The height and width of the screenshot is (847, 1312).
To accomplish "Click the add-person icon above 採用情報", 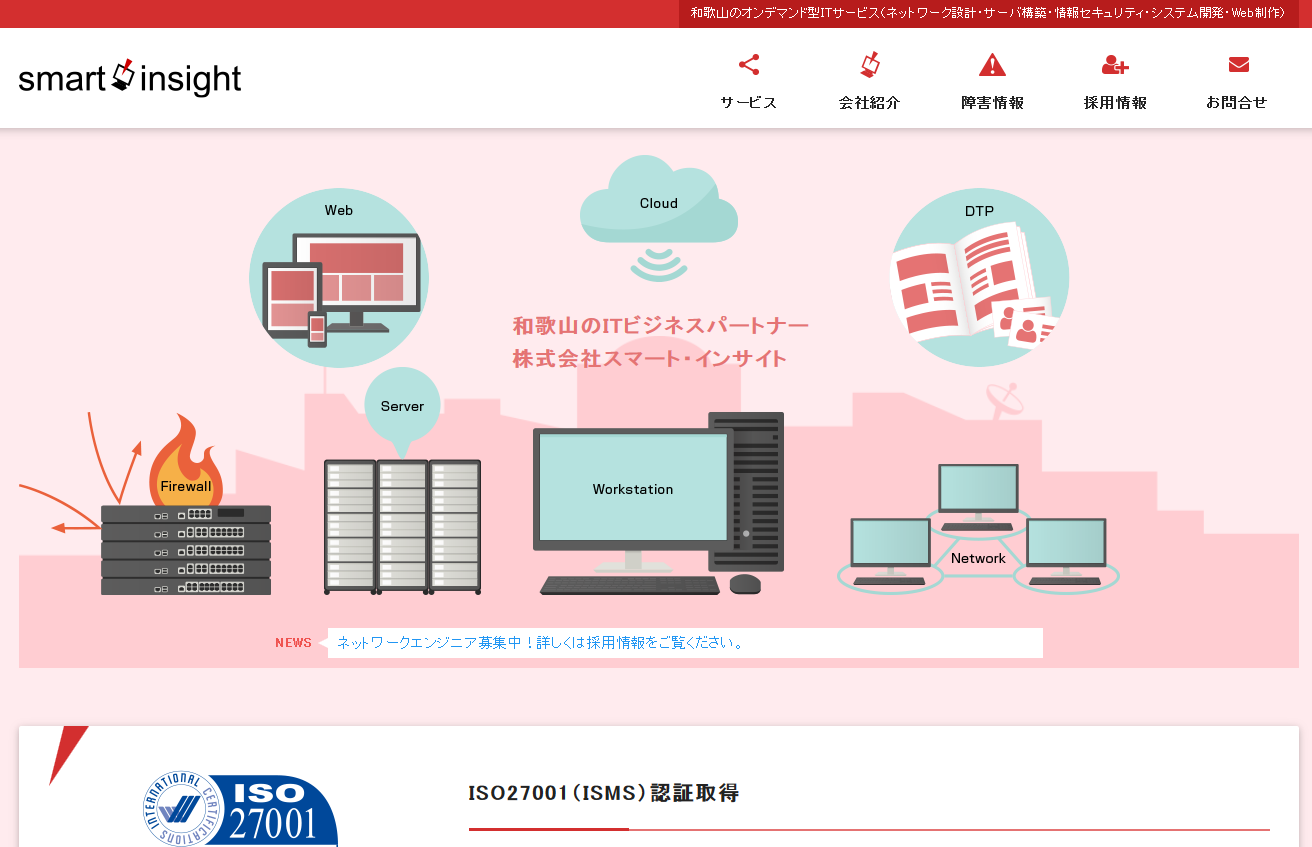I will click(1115, 65).
